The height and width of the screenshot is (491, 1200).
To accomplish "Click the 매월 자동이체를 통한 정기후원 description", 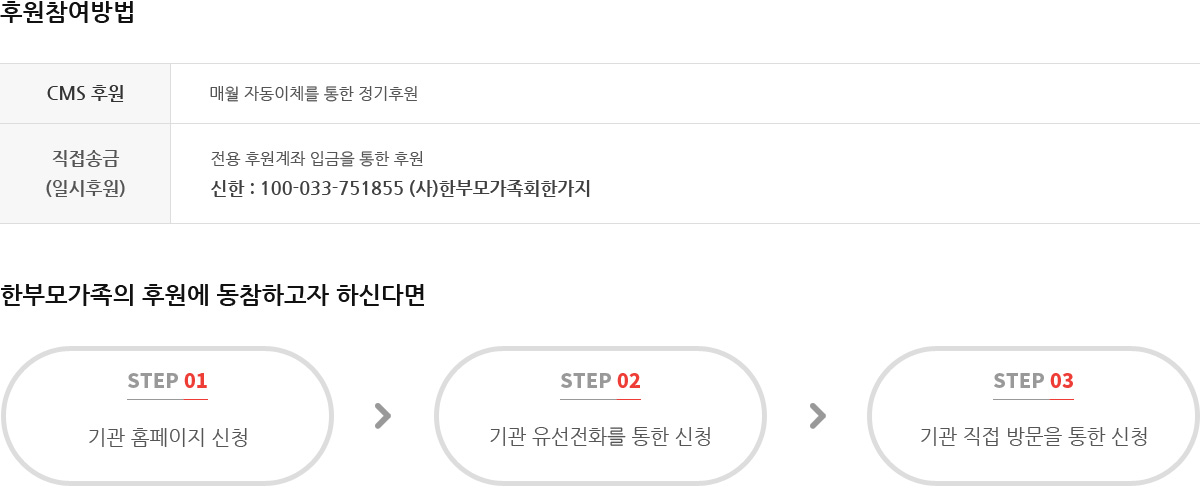I will click(x=314, y=94).
